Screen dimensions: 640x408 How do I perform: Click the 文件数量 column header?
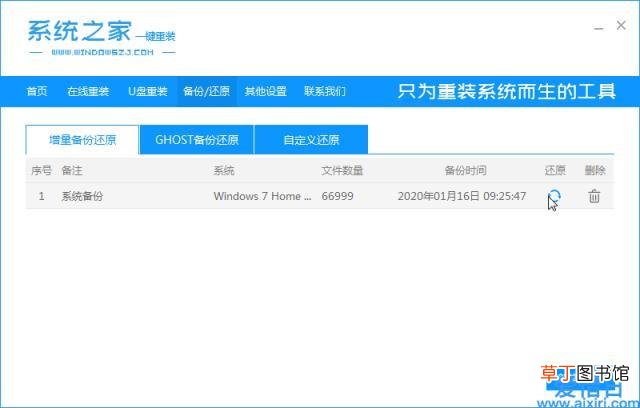[342, 170]
